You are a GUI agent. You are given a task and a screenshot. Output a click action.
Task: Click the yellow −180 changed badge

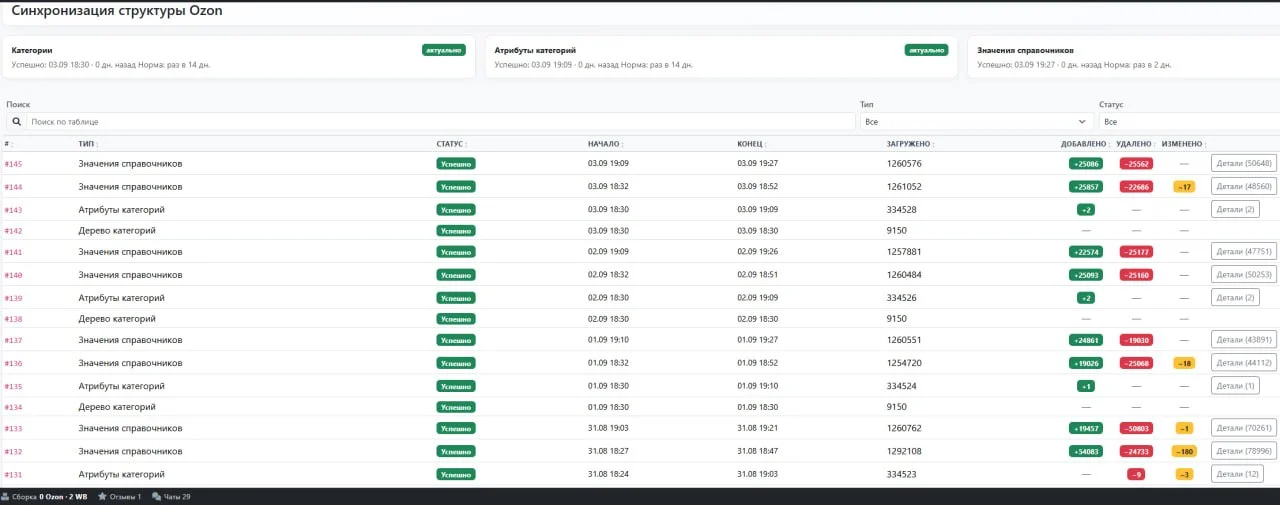[x=1184, y=451]
